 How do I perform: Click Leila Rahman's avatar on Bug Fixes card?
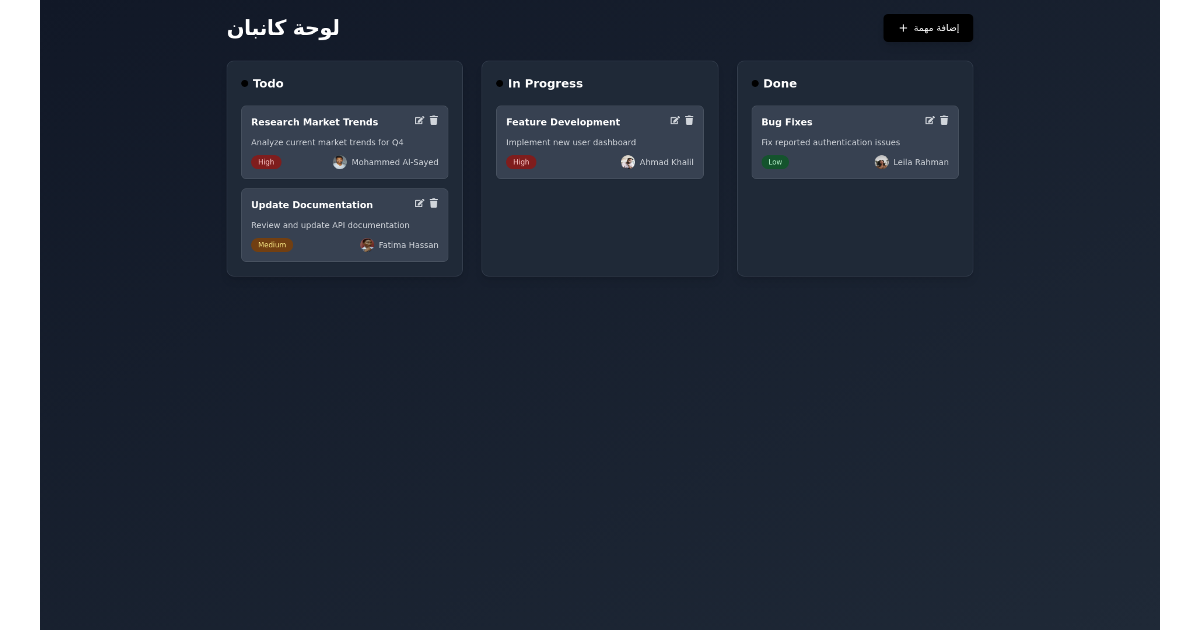(882, 162)
